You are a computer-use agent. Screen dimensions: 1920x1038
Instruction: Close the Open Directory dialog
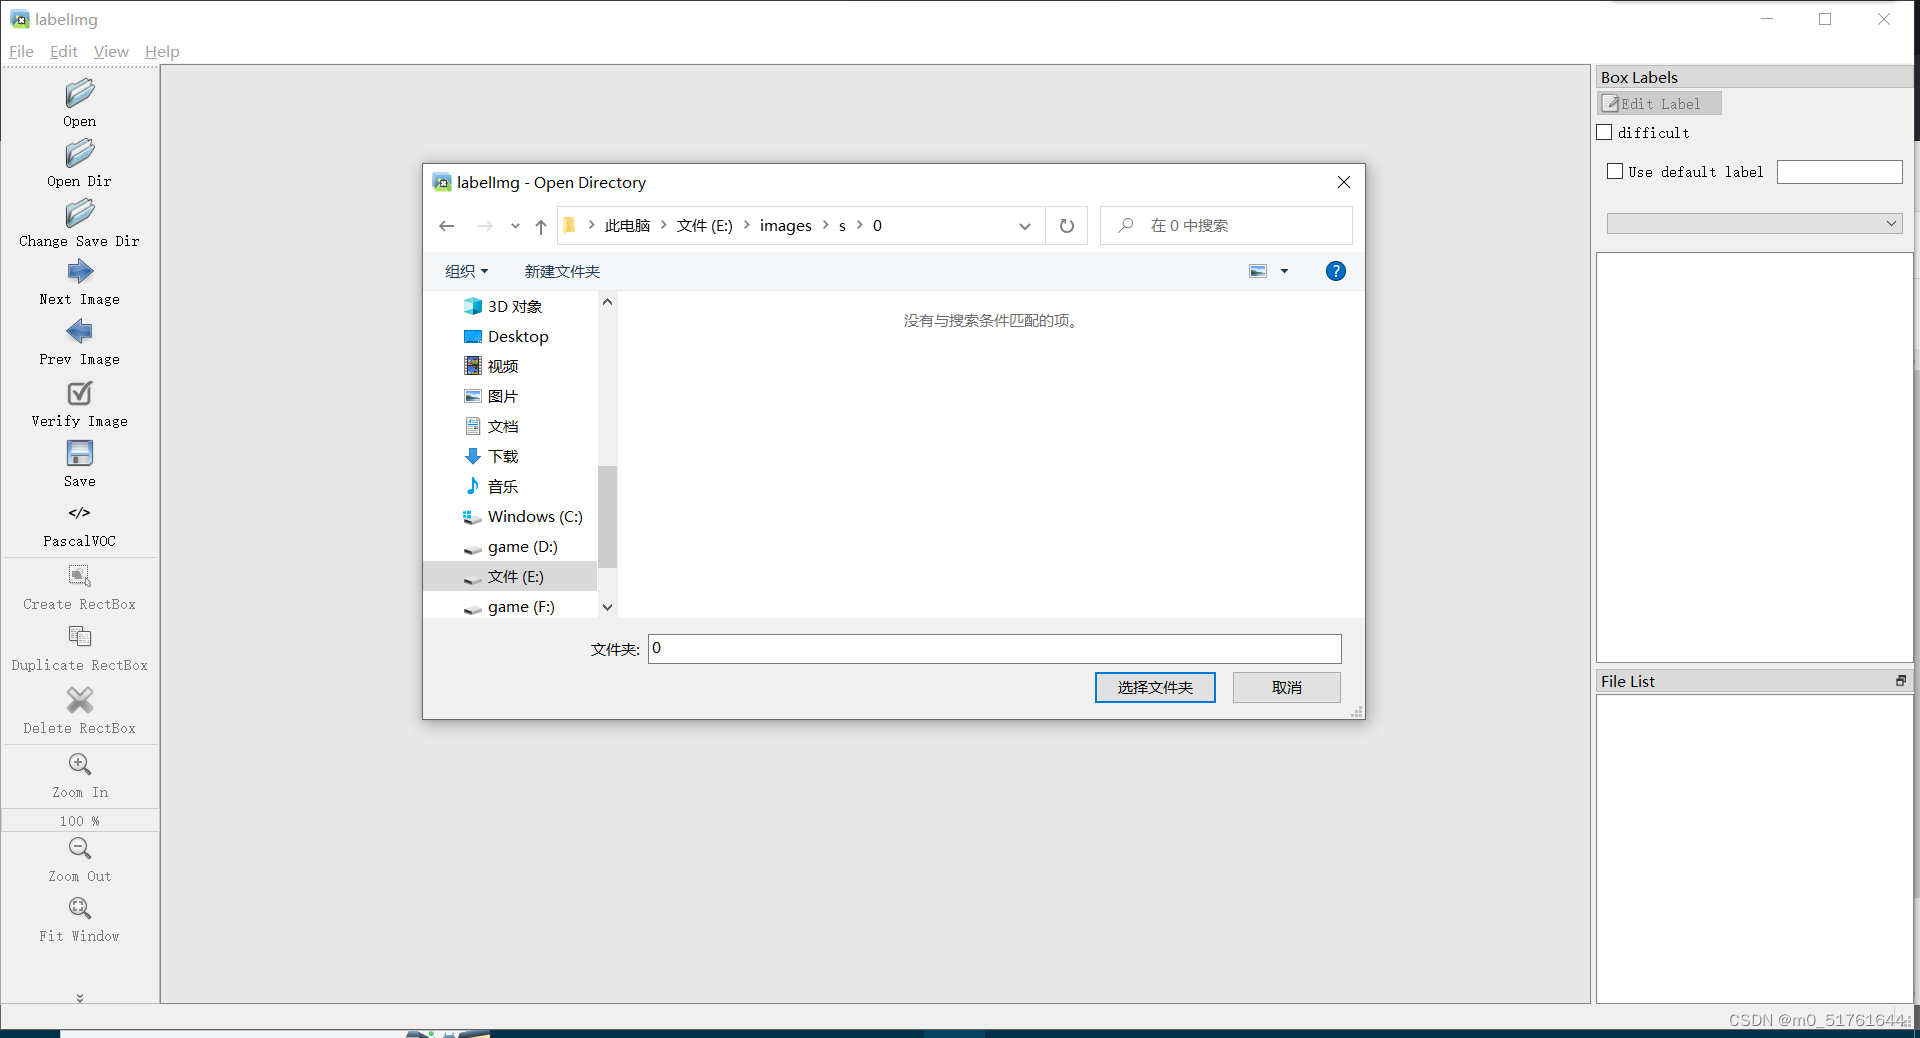tap(1344, 182)
